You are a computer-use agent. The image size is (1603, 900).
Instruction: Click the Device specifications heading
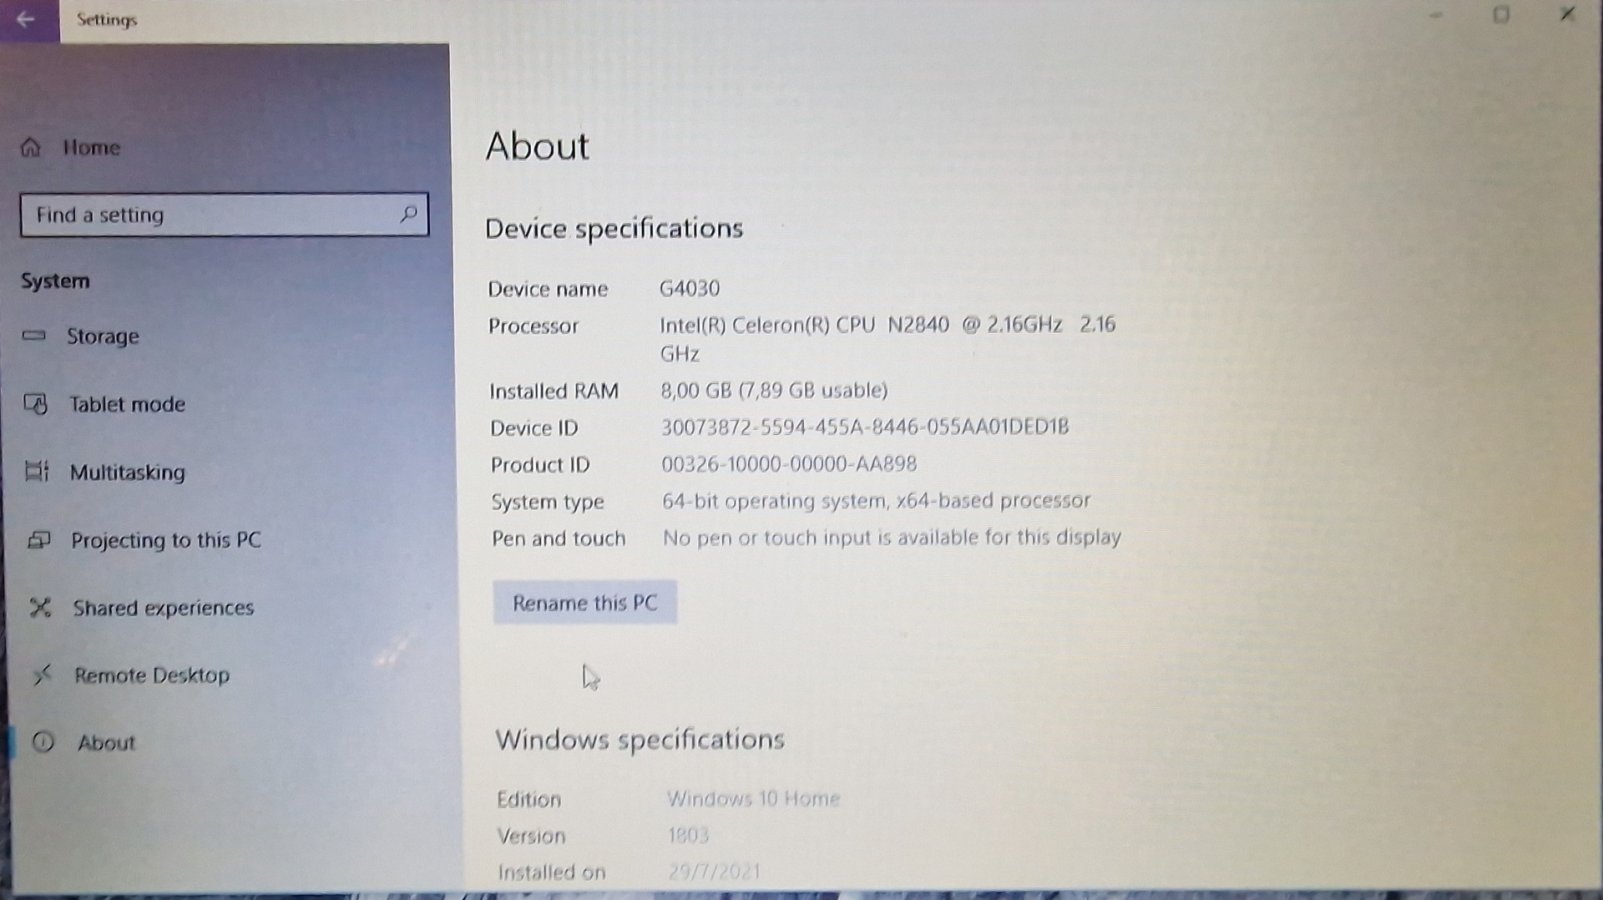click(614, 229)
